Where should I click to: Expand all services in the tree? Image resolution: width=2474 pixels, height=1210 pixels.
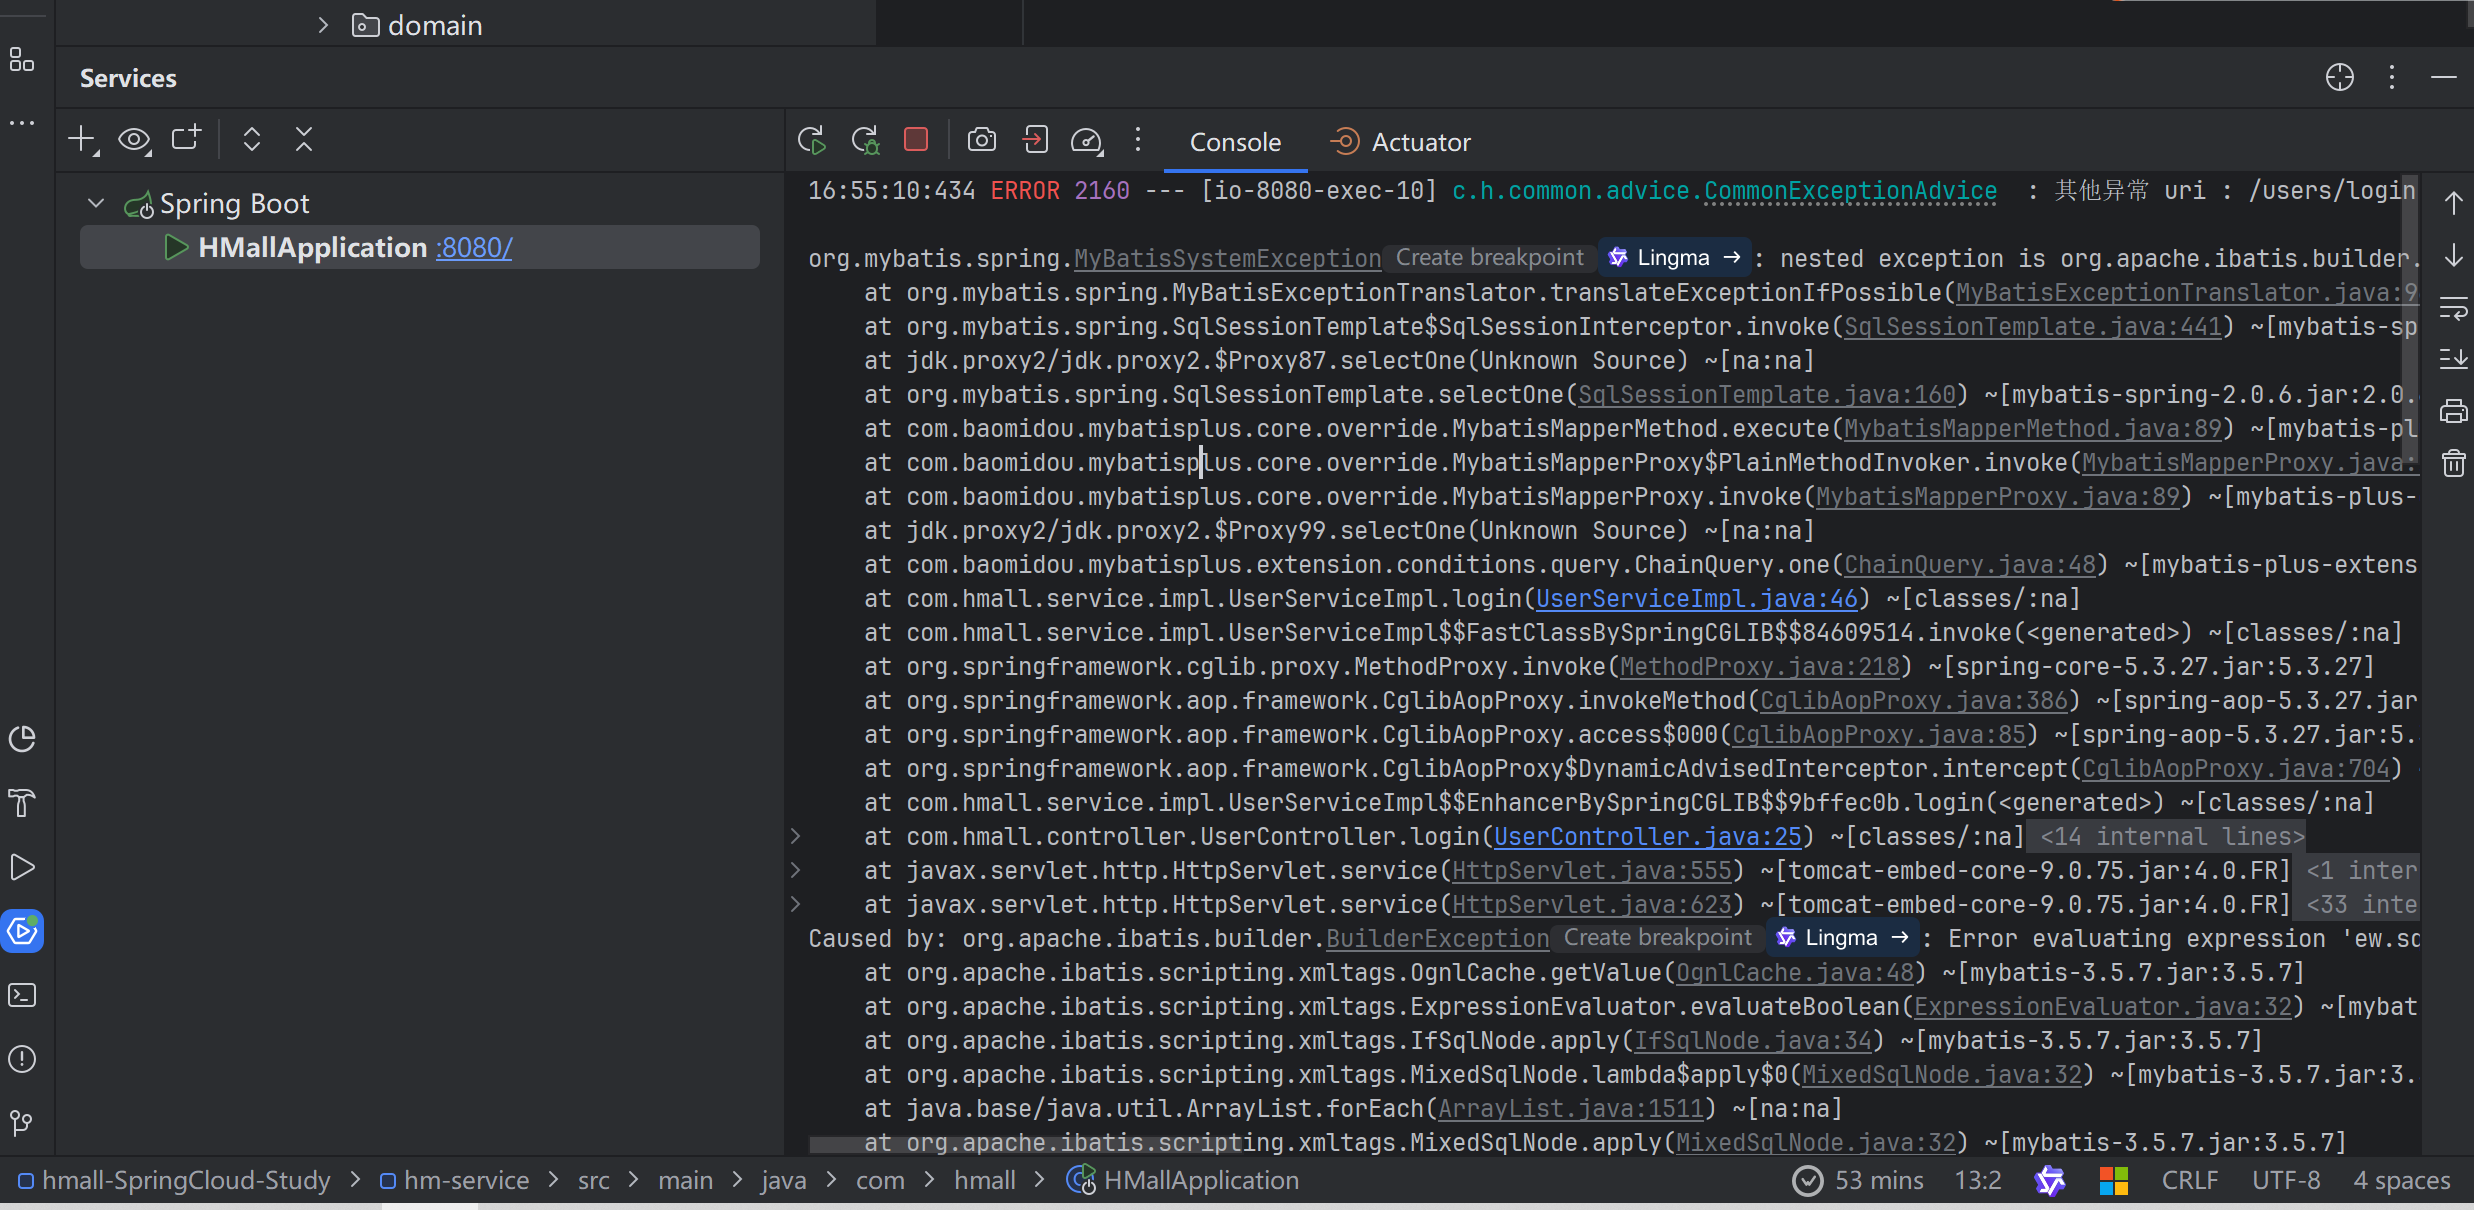pyautogui.click(x=252, y=139)
